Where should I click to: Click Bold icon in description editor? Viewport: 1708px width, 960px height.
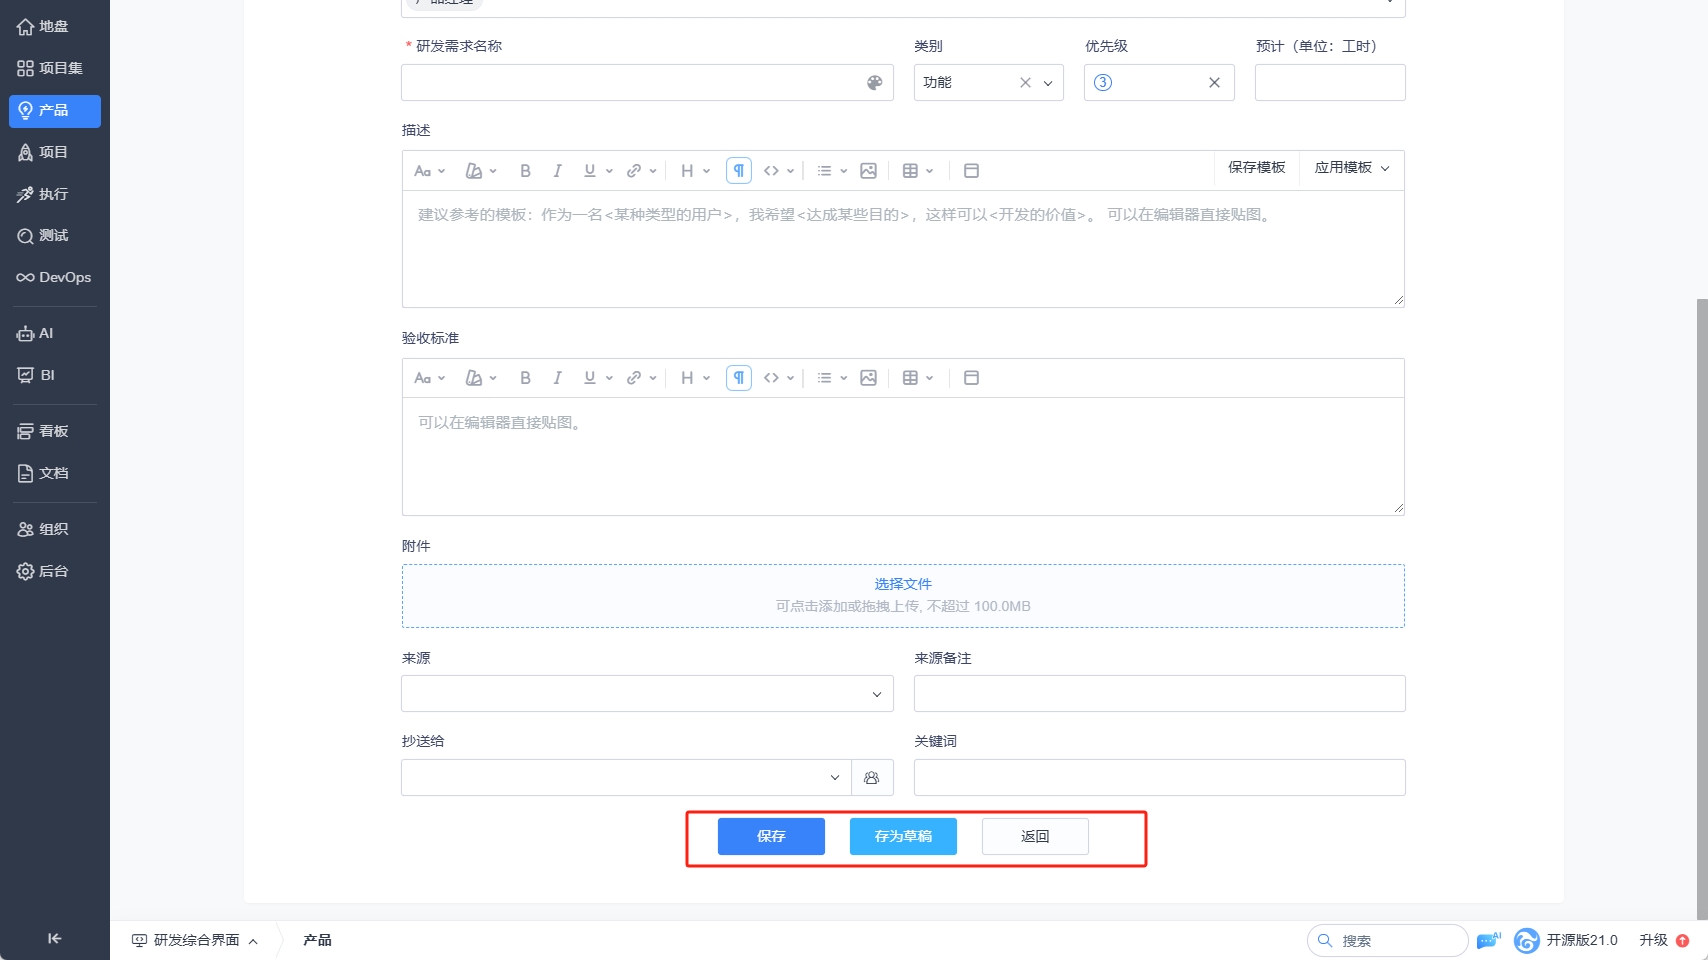point(525,171)
